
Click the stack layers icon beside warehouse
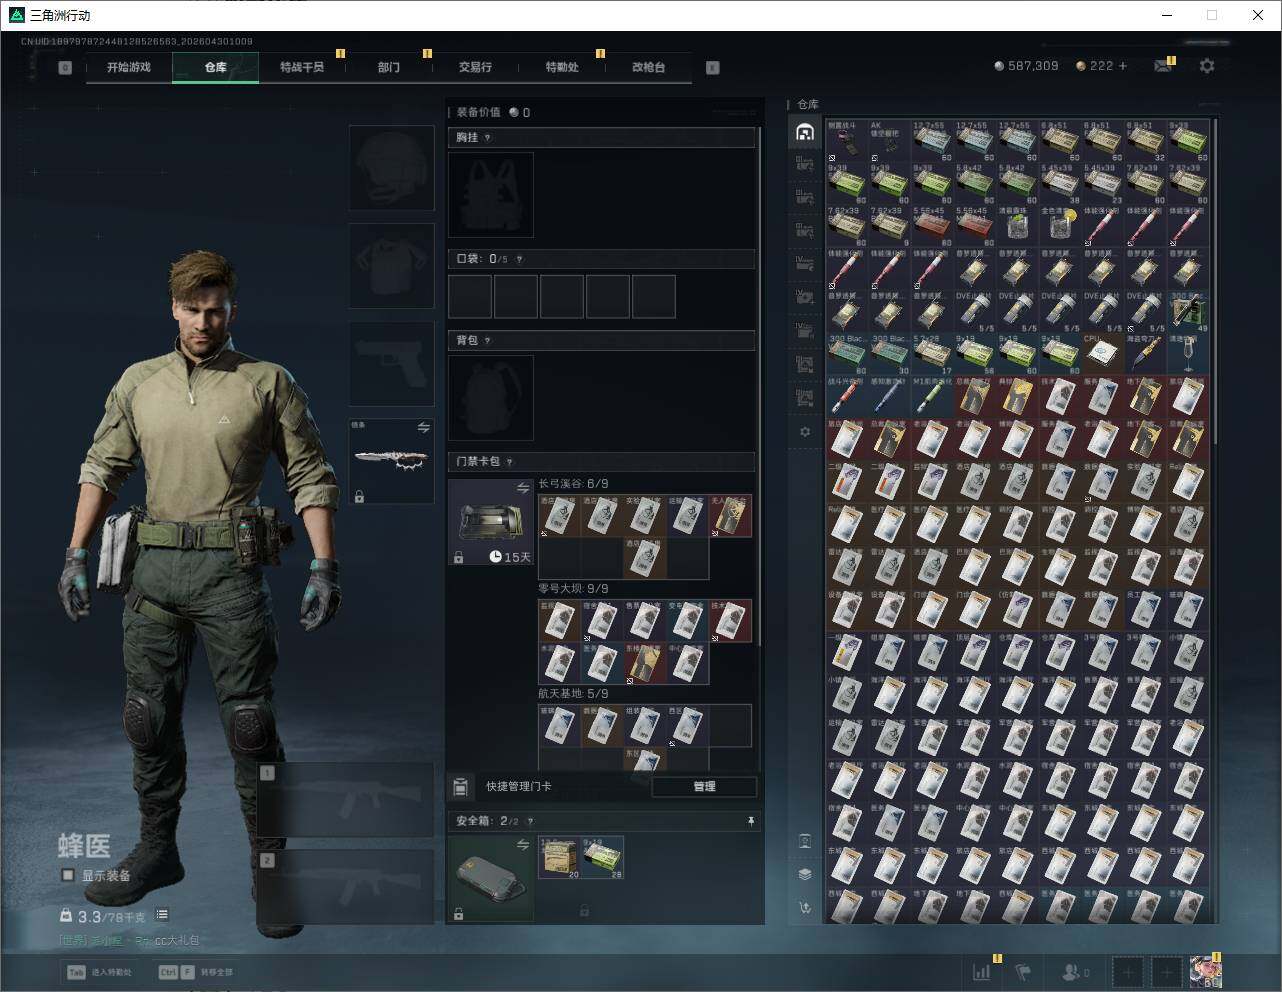[x=805, y=874]
